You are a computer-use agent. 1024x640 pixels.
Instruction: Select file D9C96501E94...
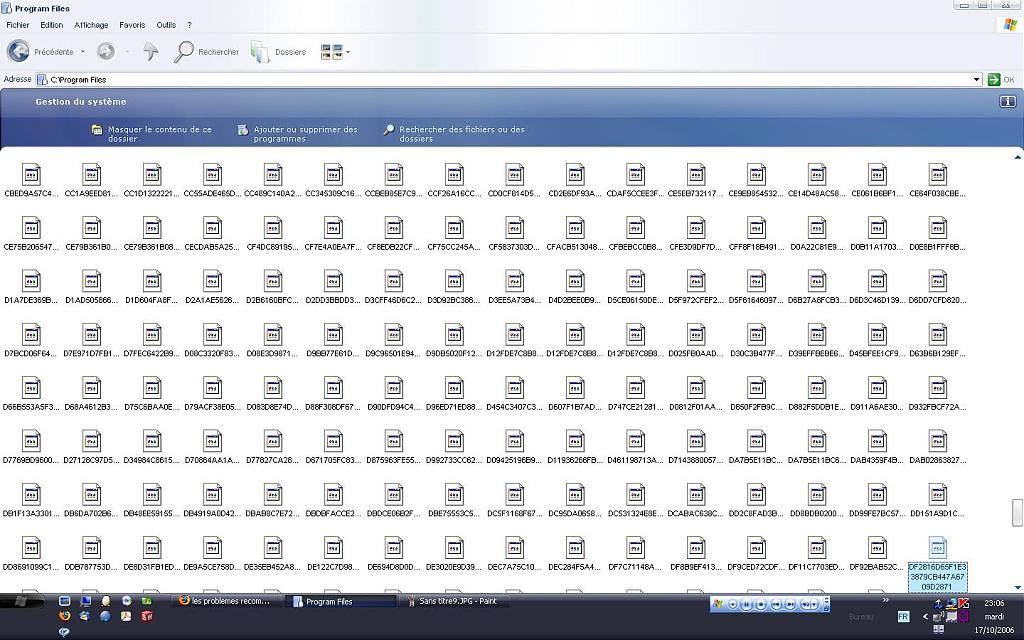click(394, 341)
